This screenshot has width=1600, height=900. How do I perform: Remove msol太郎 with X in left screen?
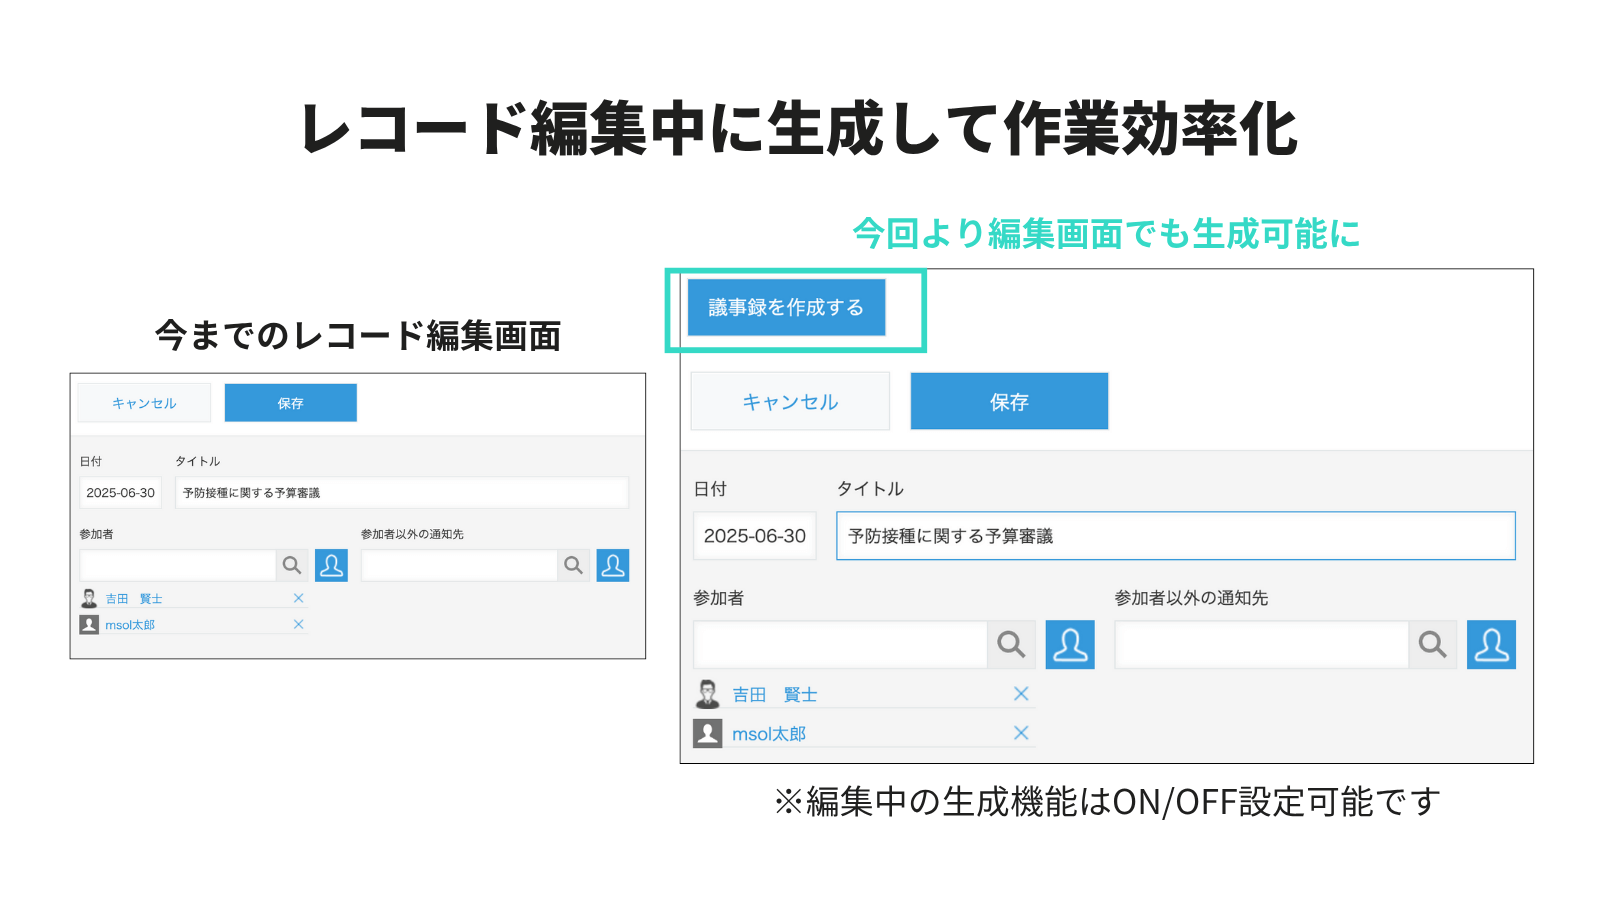pos(298,624)
